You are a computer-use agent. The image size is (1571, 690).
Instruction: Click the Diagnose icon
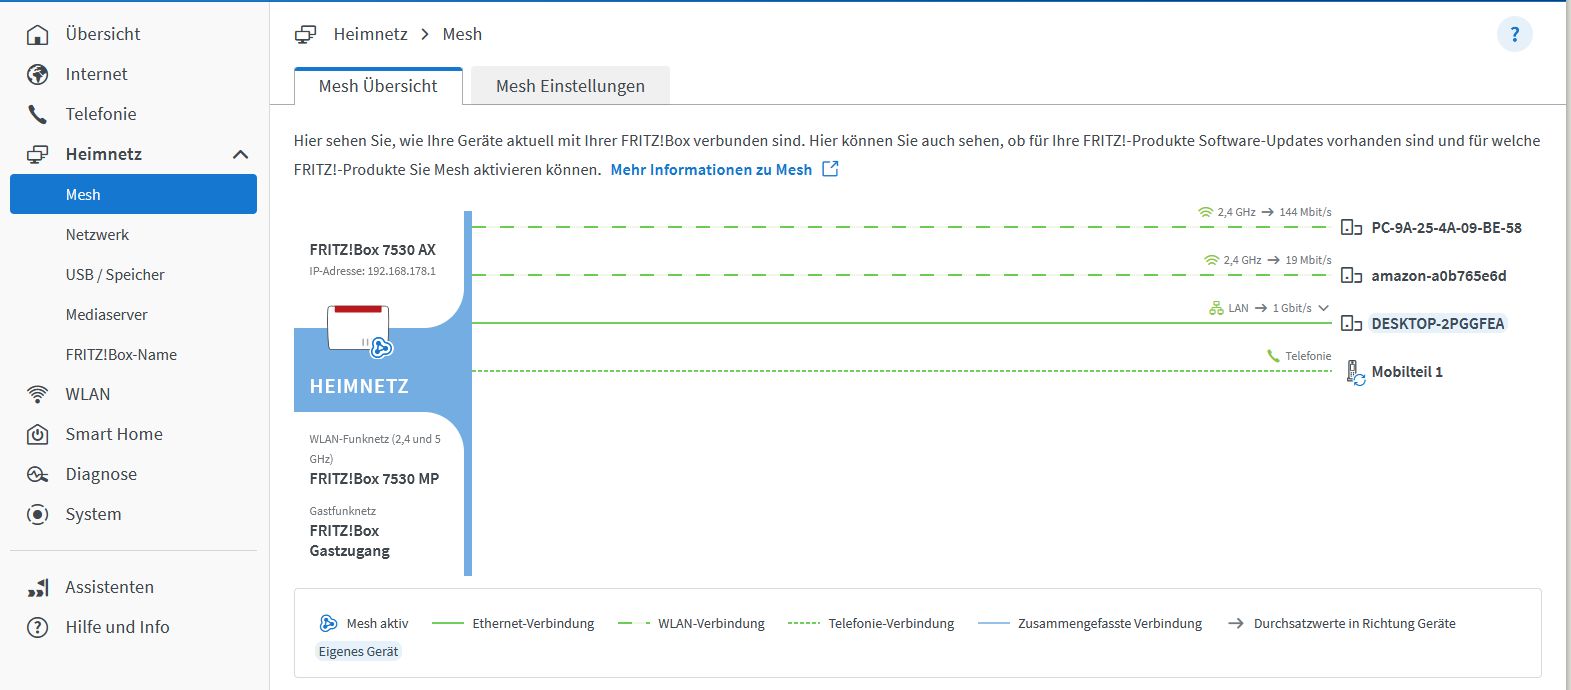click(x=37, y=474)
